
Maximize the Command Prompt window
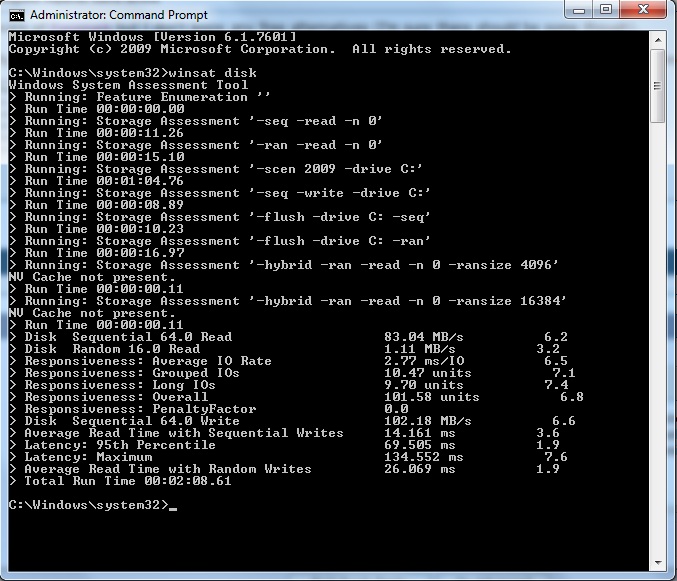606,10
